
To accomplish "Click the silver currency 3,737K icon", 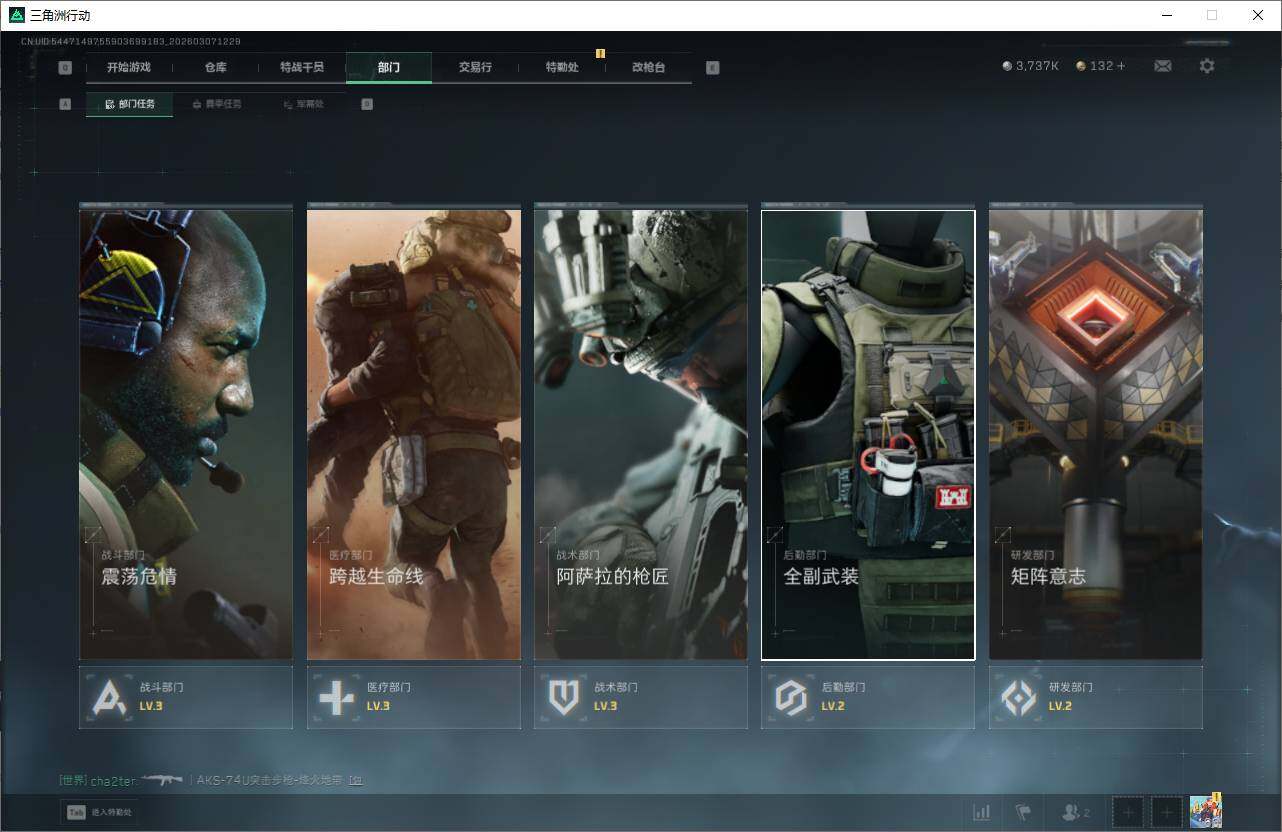I will click(x=1007, y=66).
